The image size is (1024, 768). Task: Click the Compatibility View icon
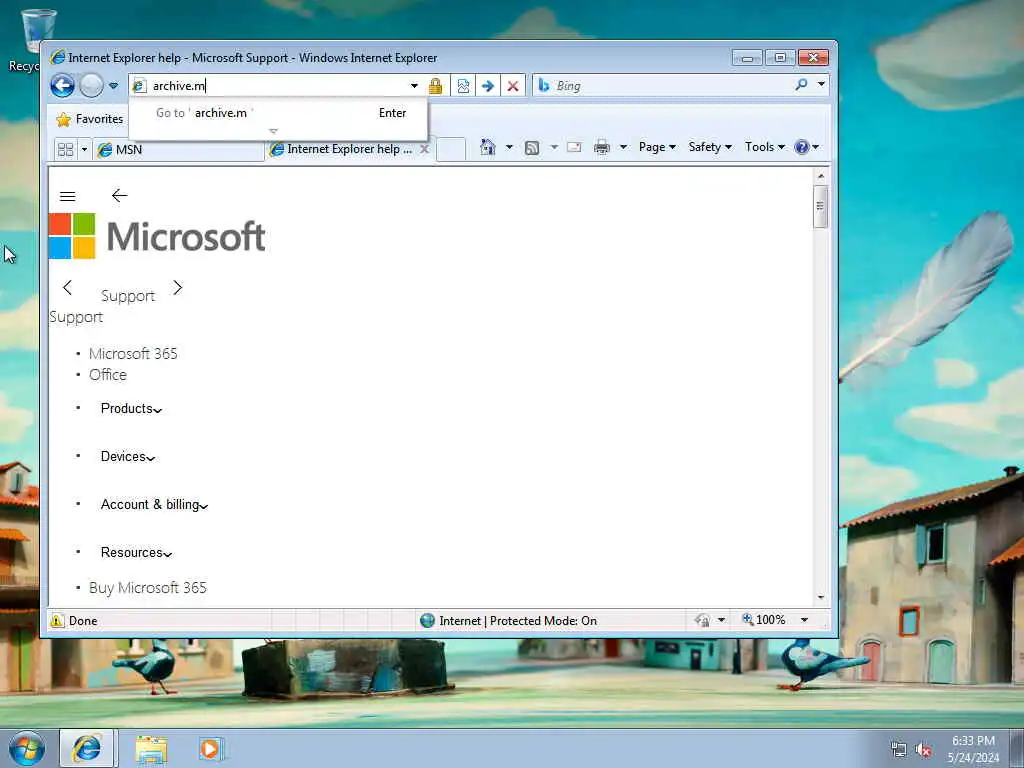click(x=463, y=86)
